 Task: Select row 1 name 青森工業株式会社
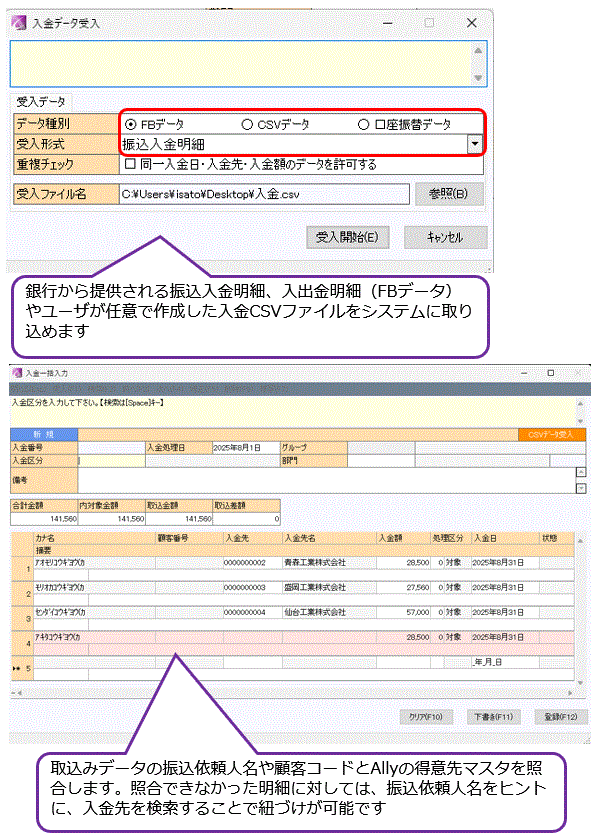pyautogui.click(x=315, y=563)
